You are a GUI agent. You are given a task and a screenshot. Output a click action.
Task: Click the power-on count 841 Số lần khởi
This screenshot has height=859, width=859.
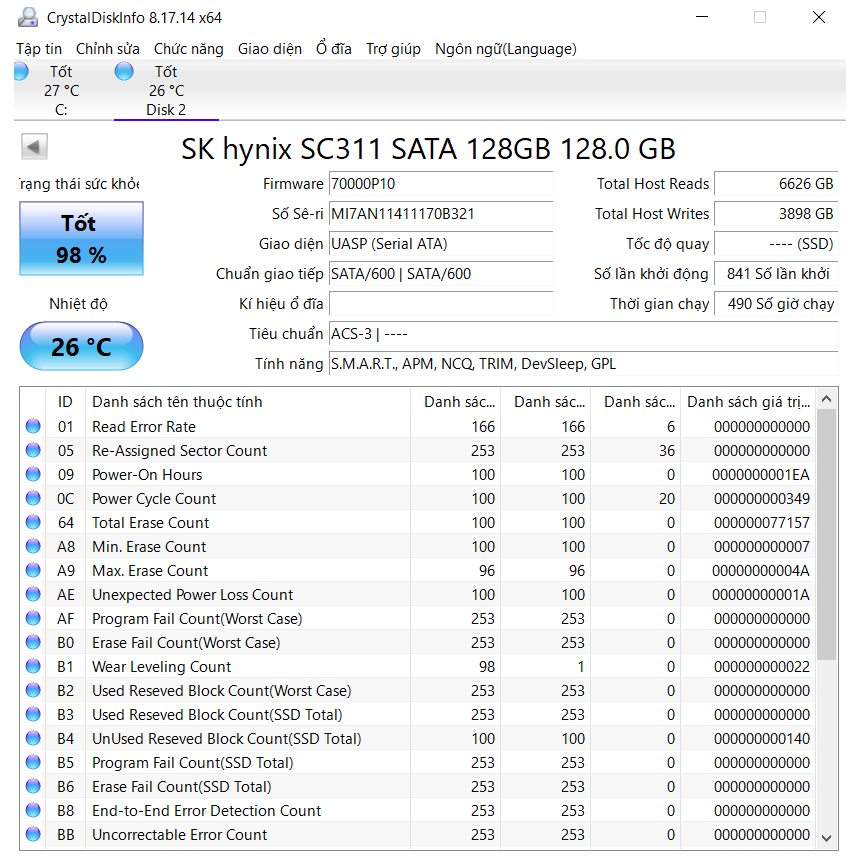(776, 274)
